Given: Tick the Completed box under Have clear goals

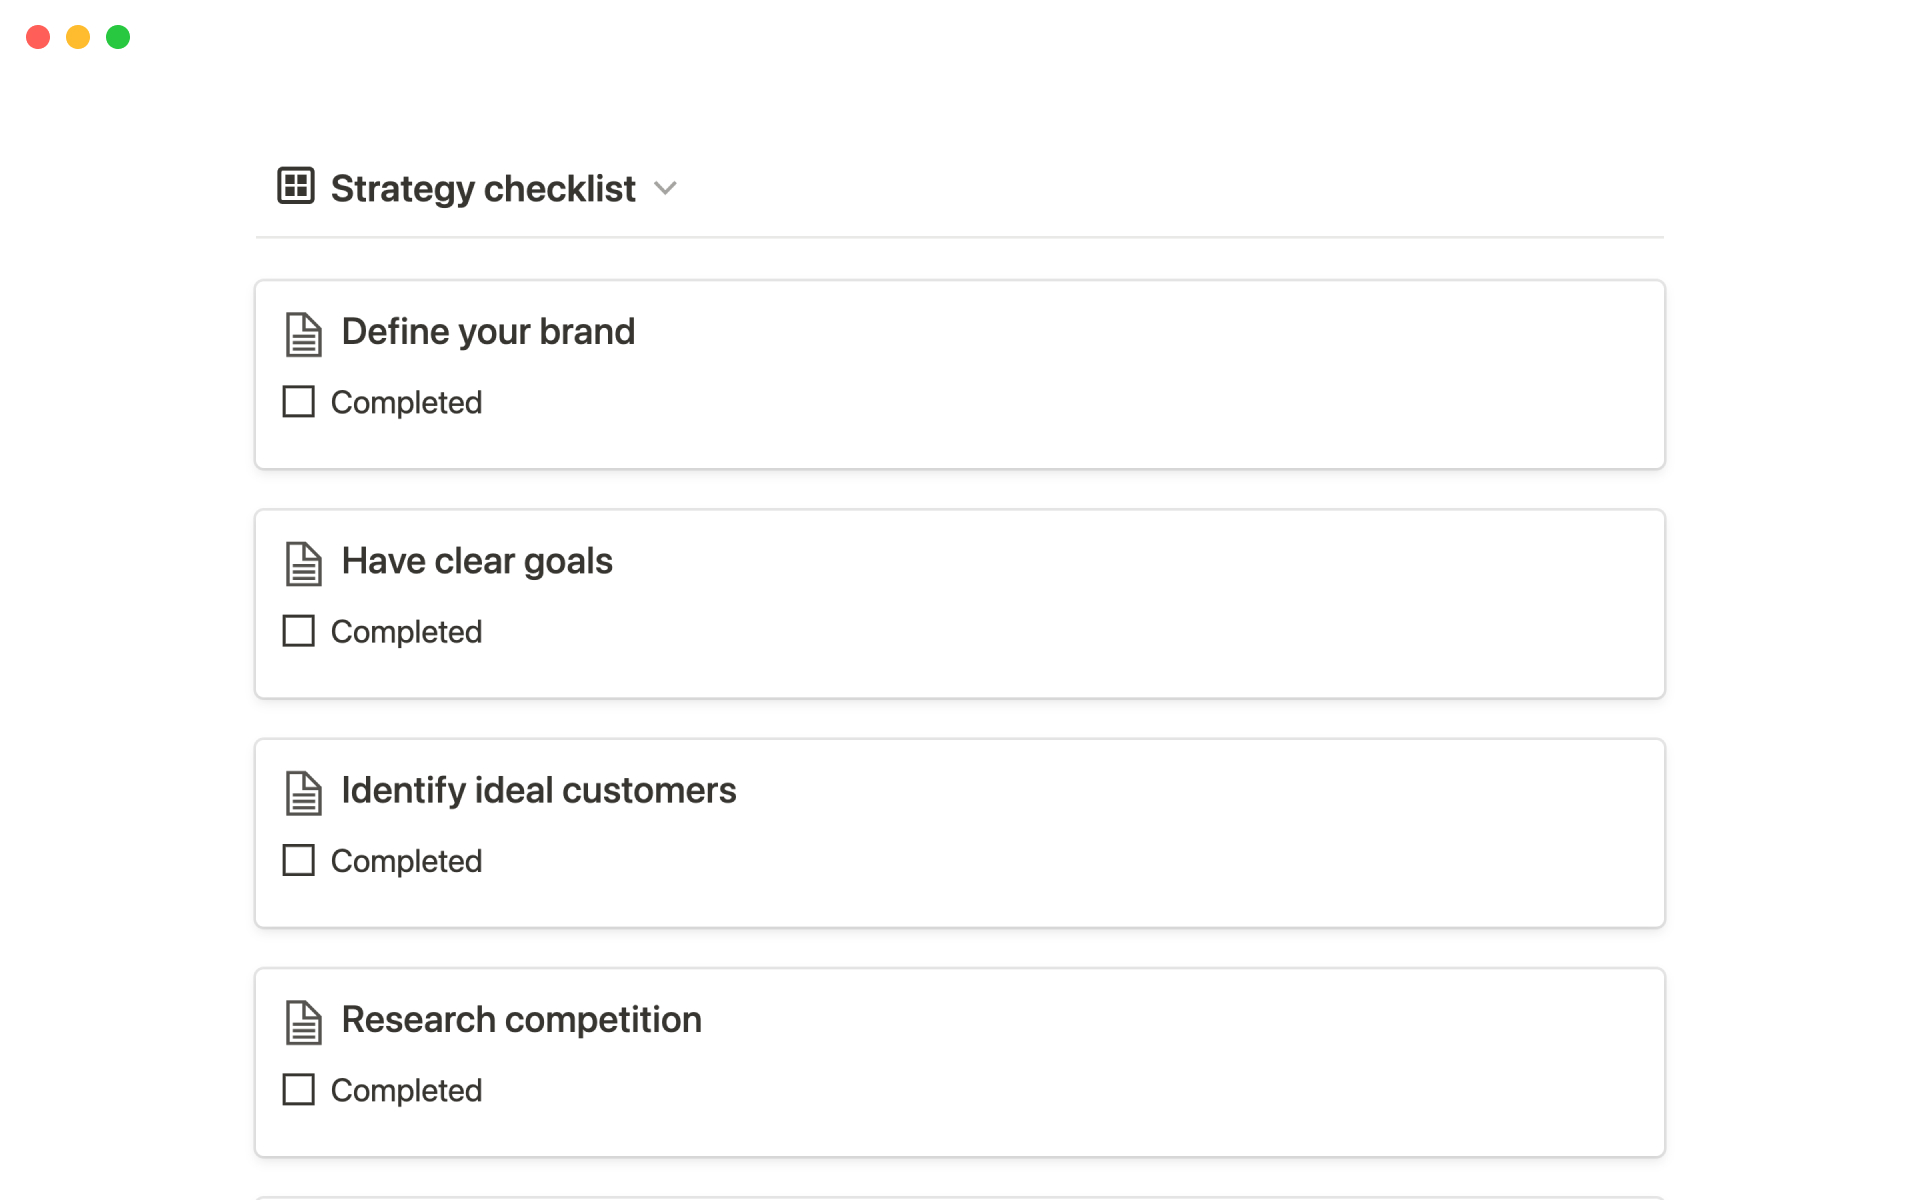Looking at the screenshot, I should 299,631.
